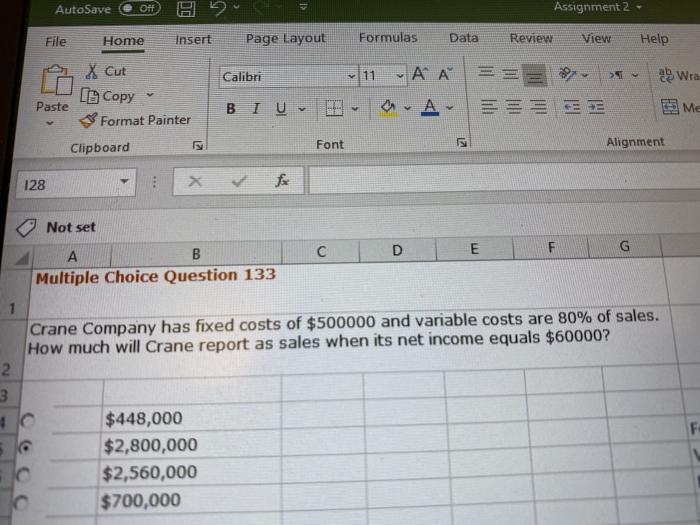The image size is (700, 525).
Task: Select the $2,560,000 radio button
Action: pos(22,475)
